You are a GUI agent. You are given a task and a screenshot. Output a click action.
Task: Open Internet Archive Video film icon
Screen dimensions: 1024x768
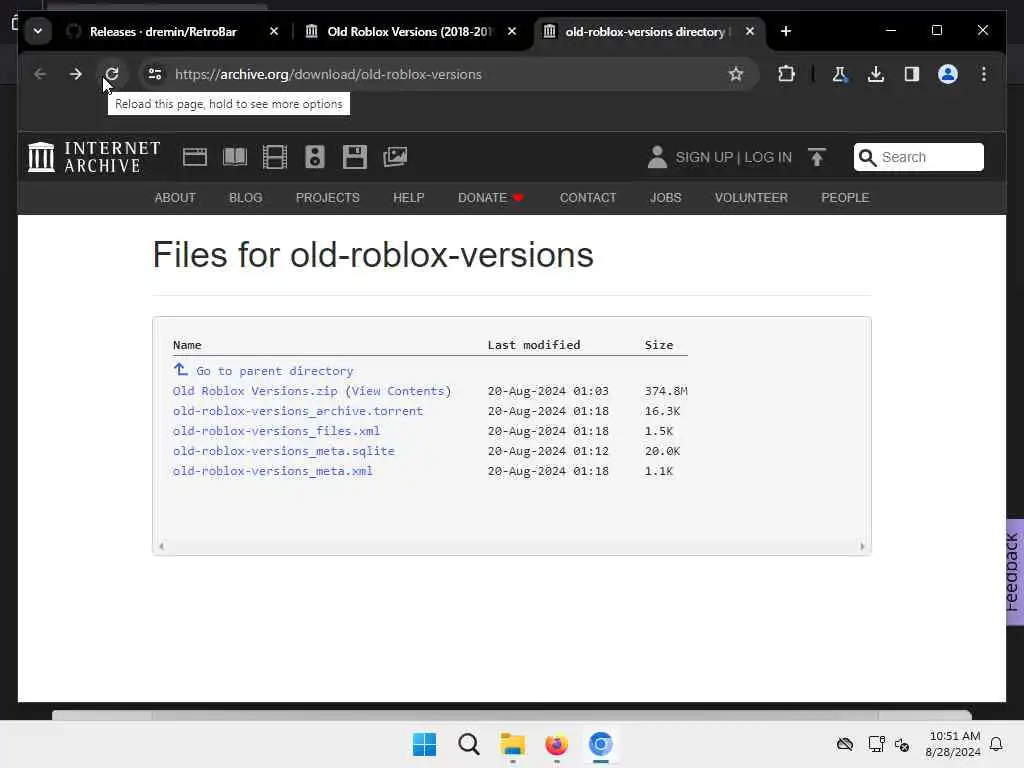pyautogui.click(x=274, y=157)
